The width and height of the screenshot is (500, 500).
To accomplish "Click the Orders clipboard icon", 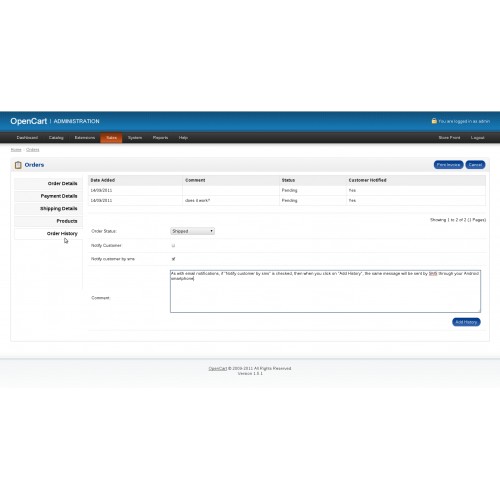I will 18,165.
